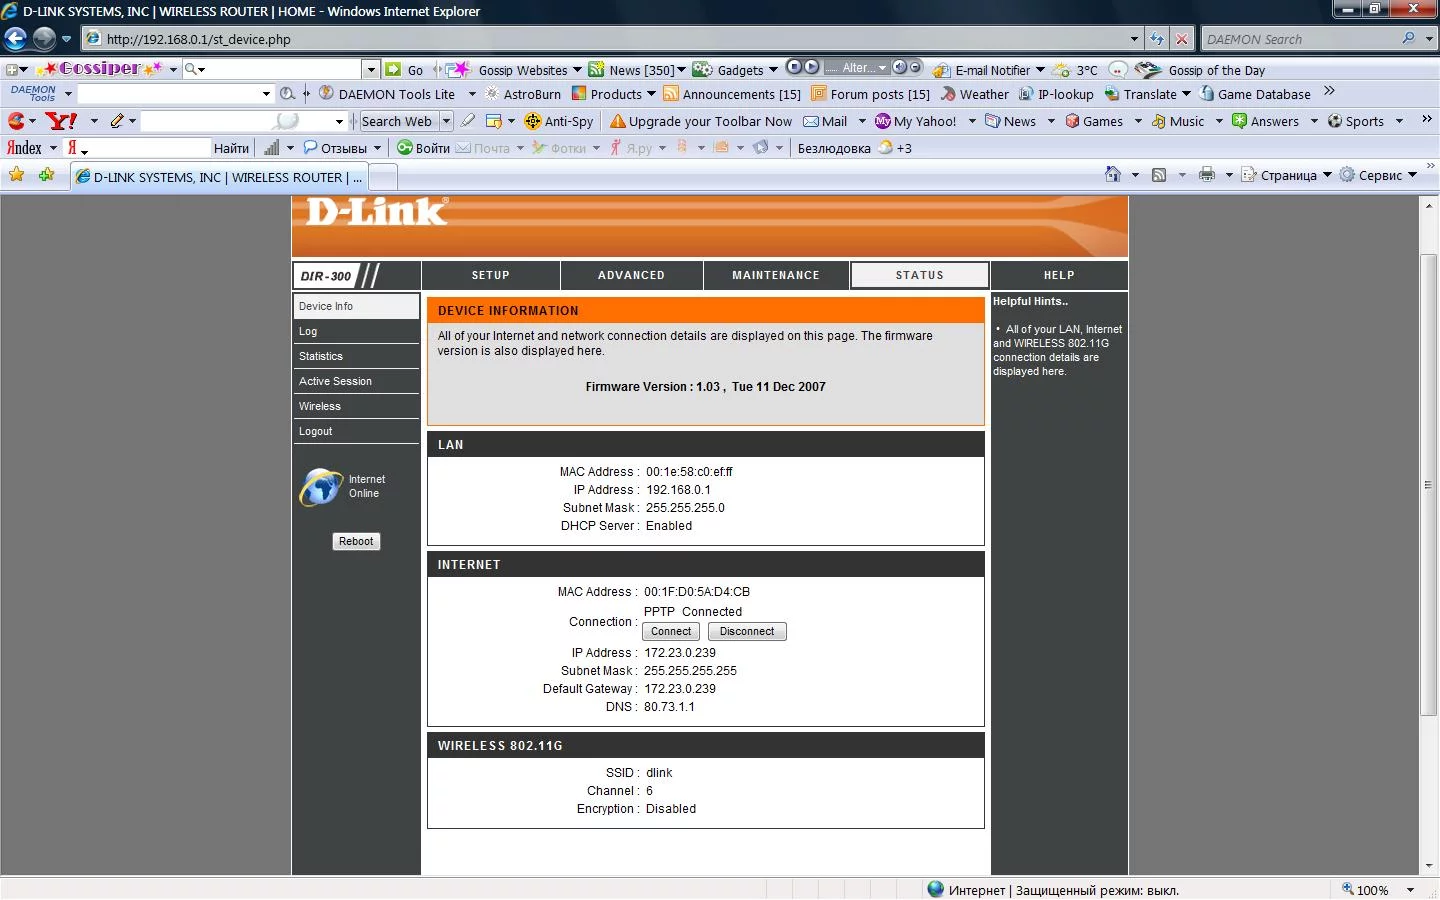The image size is (1440, 900).
Task: Click the Internet Online globe icon
Action: click(x=321, y=487)
